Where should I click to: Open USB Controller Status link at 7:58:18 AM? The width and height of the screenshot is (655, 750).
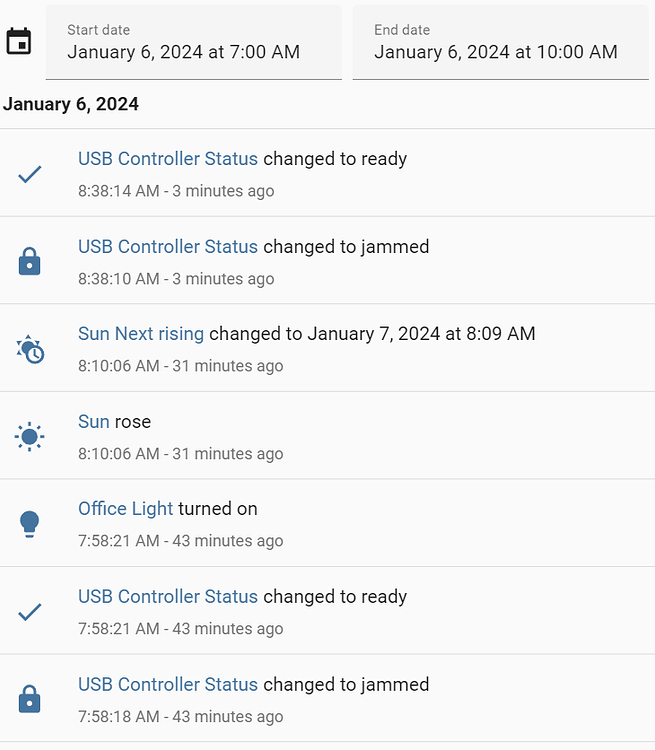[x=168, y=684]
